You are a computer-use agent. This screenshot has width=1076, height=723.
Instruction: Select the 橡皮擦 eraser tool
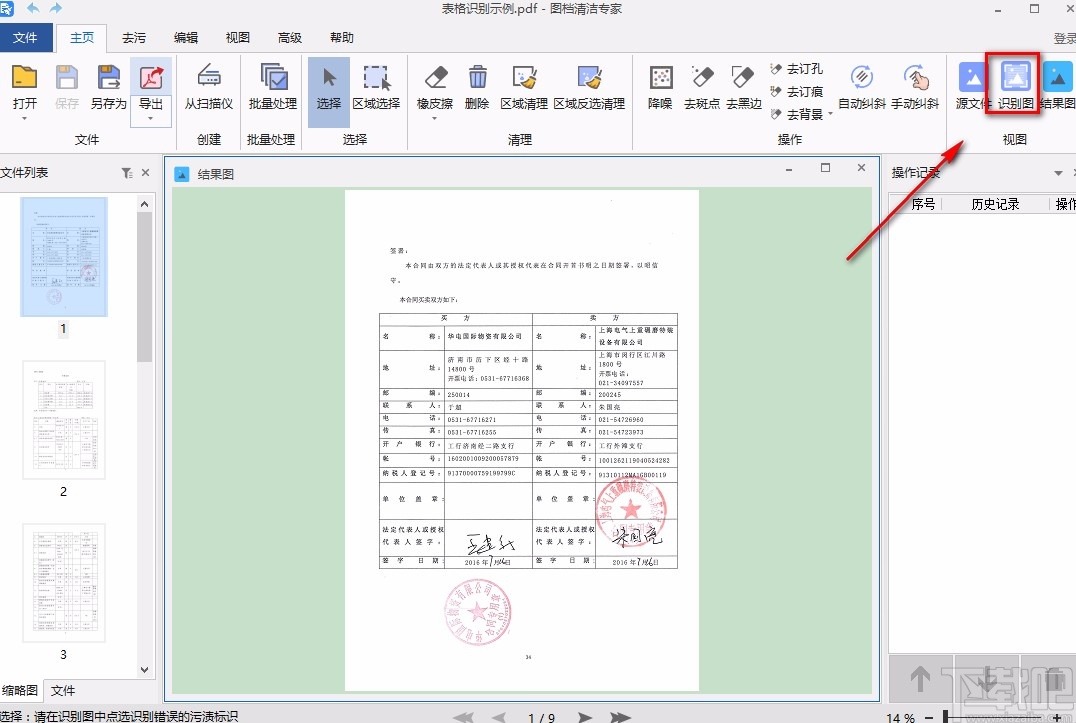coord(436,86)
